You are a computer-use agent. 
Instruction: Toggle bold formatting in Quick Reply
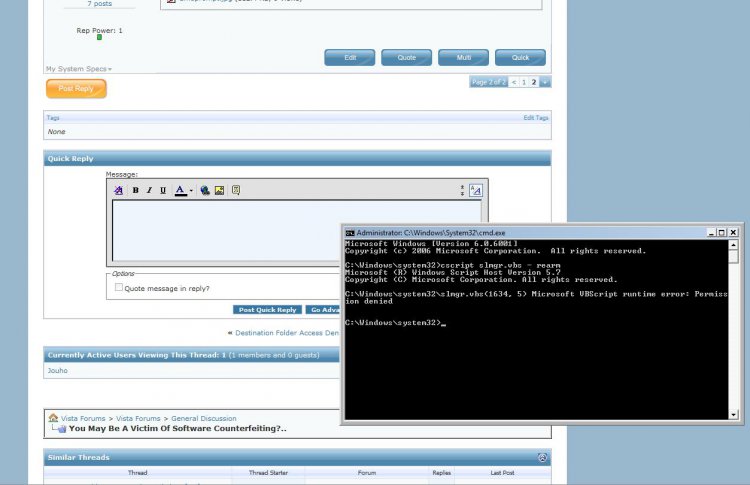(135, 190)
